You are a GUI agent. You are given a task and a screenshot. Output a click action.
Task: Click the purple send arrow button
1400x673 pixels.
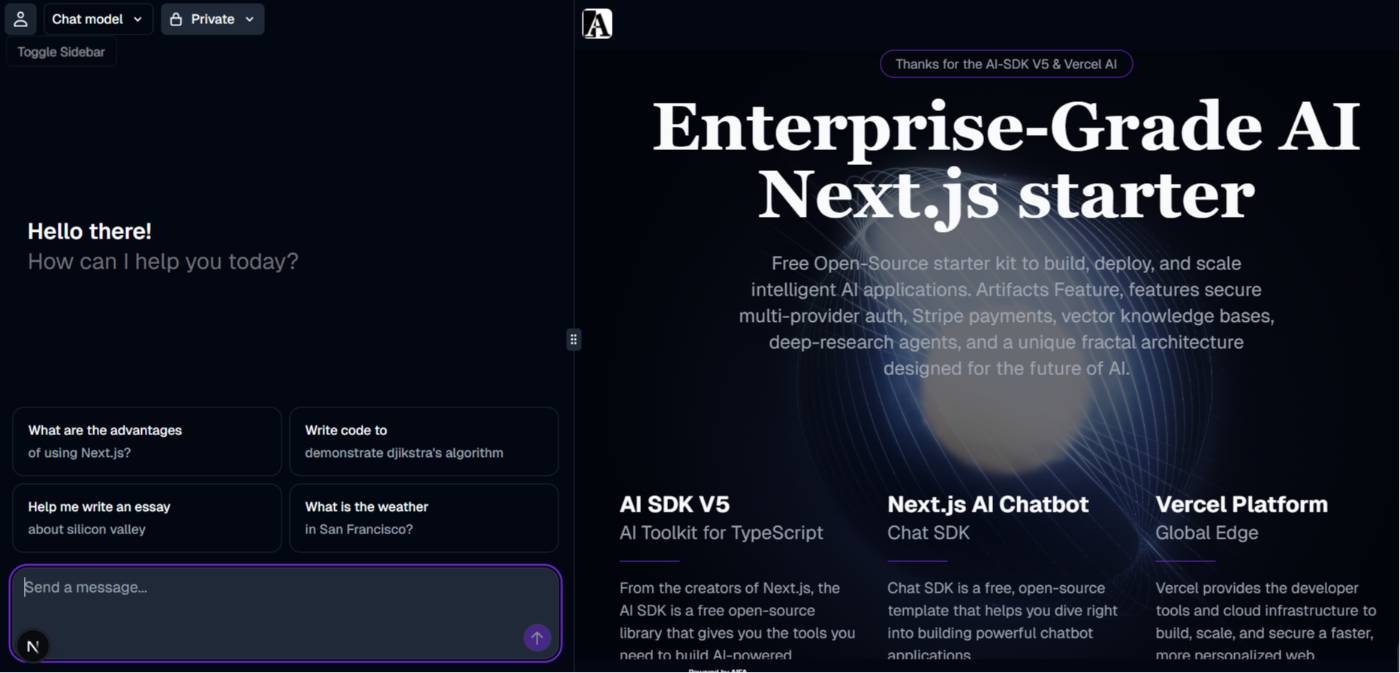coord(537,638)
